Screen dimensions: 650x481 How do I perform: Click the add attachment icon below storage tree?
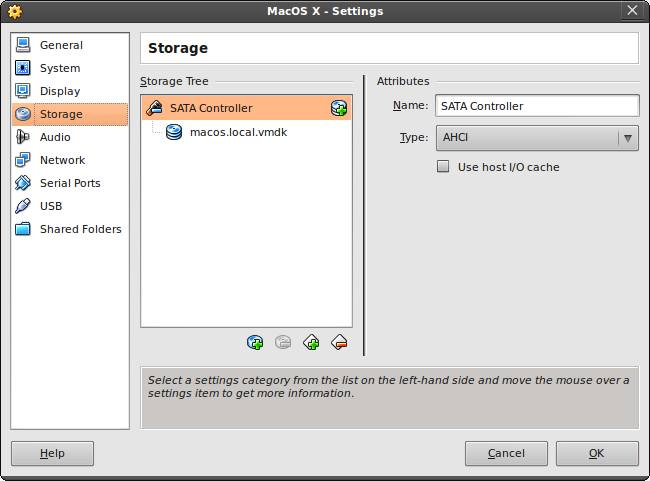pyautogui.click(x=255, y=343)
